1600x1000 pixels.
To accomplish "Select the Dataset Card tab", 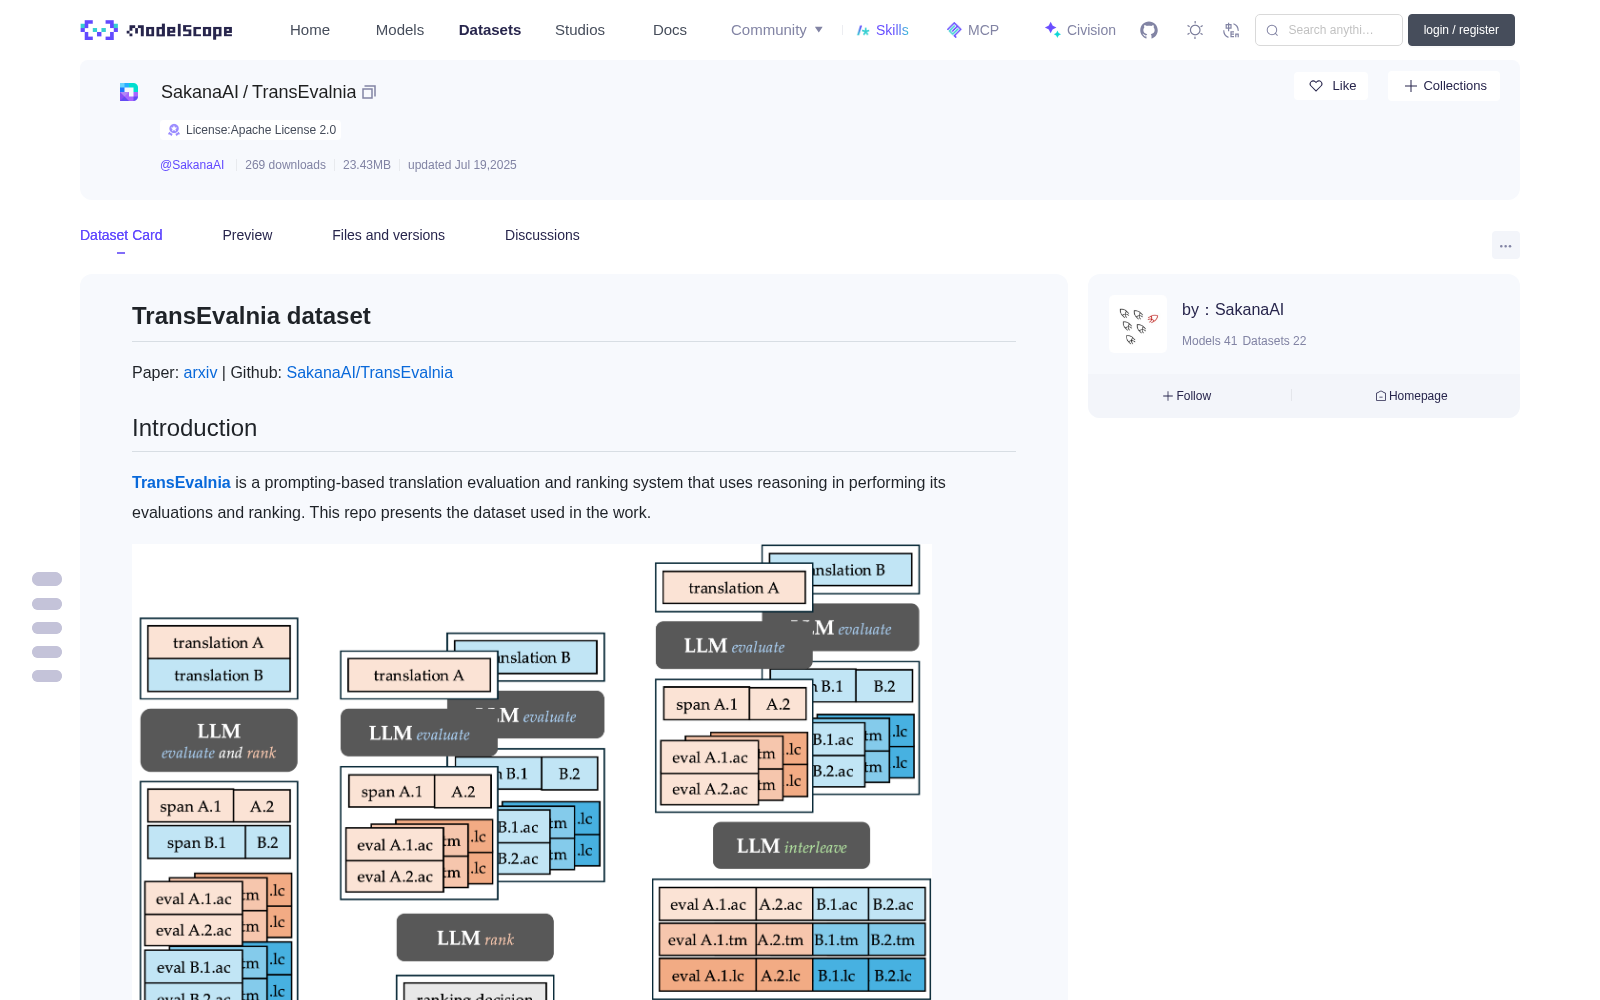I will tap(121, 235).
